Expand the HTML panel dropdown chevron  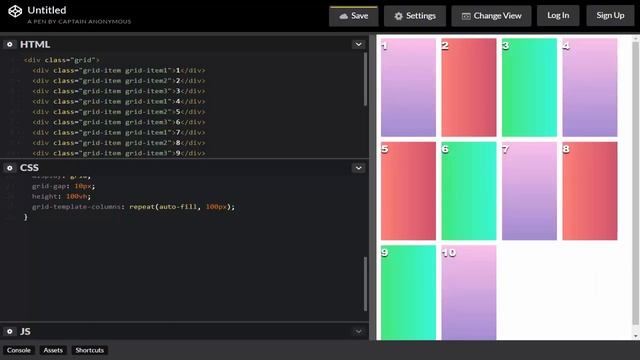[358, 44]
